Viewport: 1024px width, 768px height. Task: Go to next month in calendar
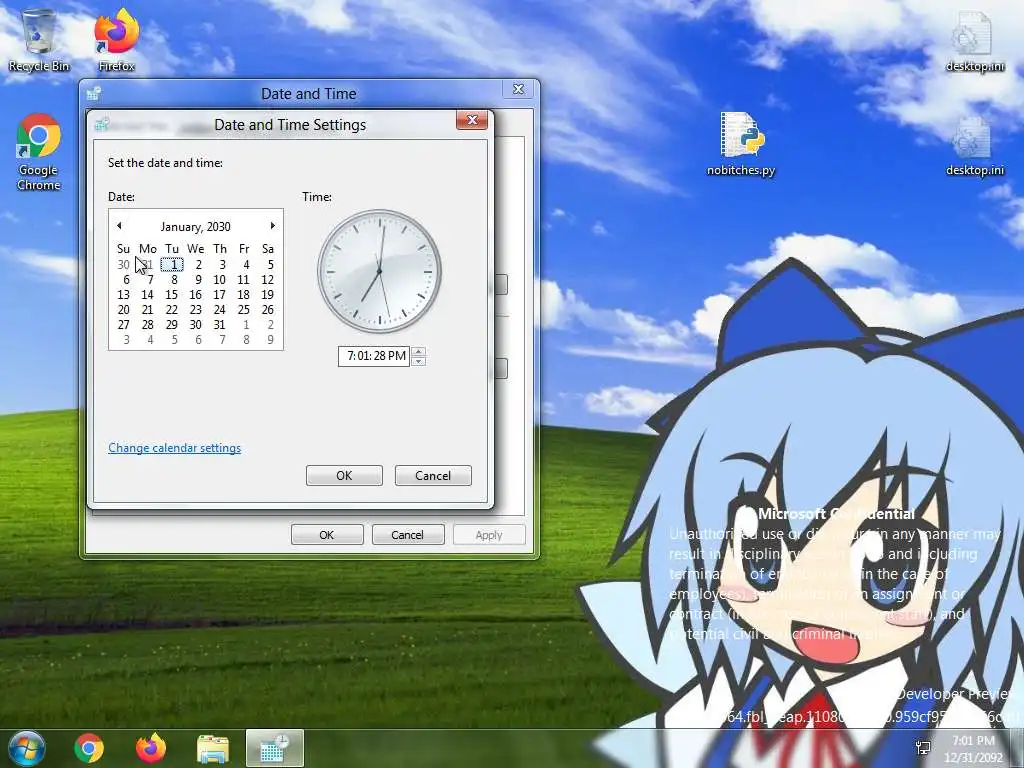272,226
